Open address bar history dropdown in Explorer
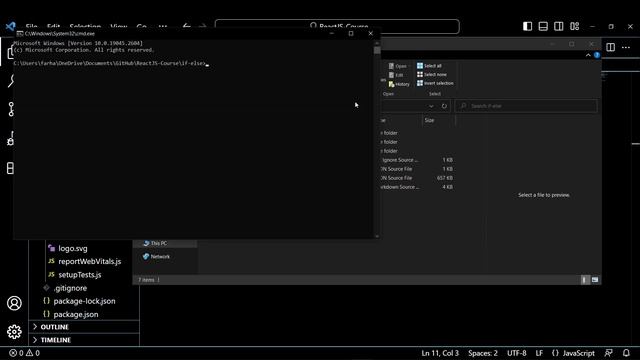Image resolution: width=640 pixels, height=360 pixels. click(x=431, y=106)
